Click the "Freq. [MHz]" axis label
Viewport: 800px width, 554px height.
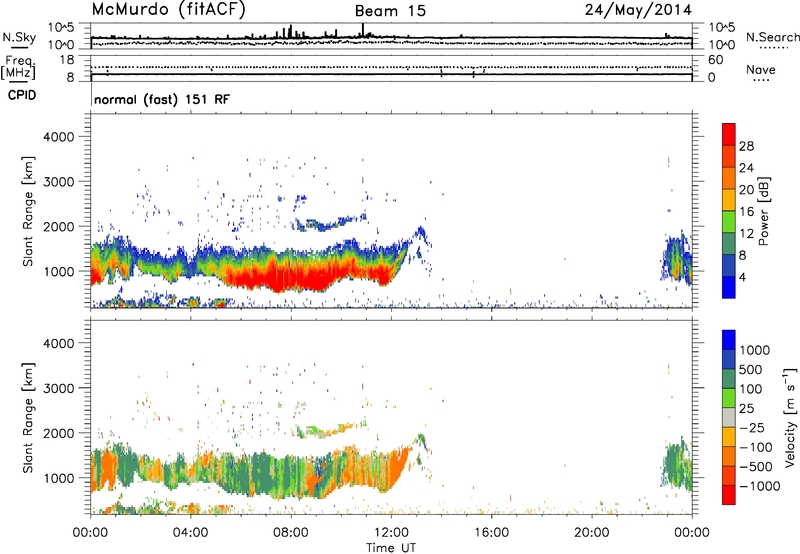point(18,68)
